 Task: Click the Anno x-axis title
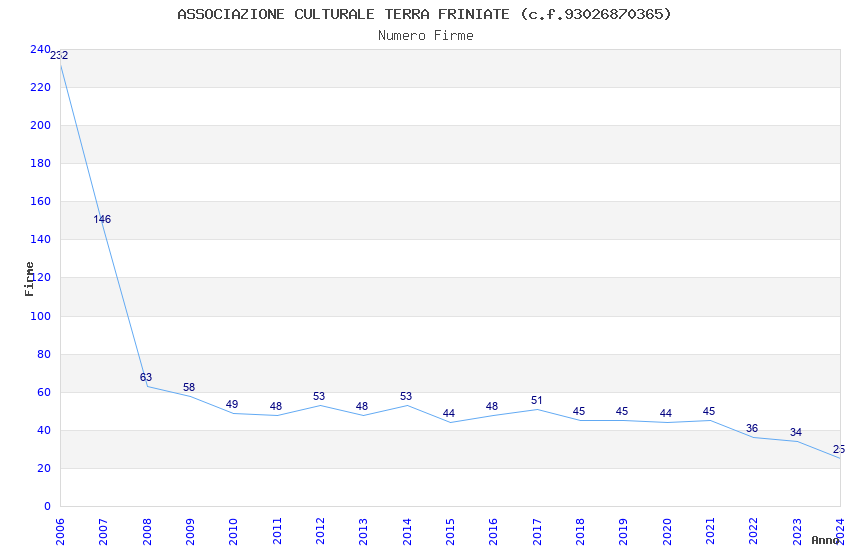point(825,540)
